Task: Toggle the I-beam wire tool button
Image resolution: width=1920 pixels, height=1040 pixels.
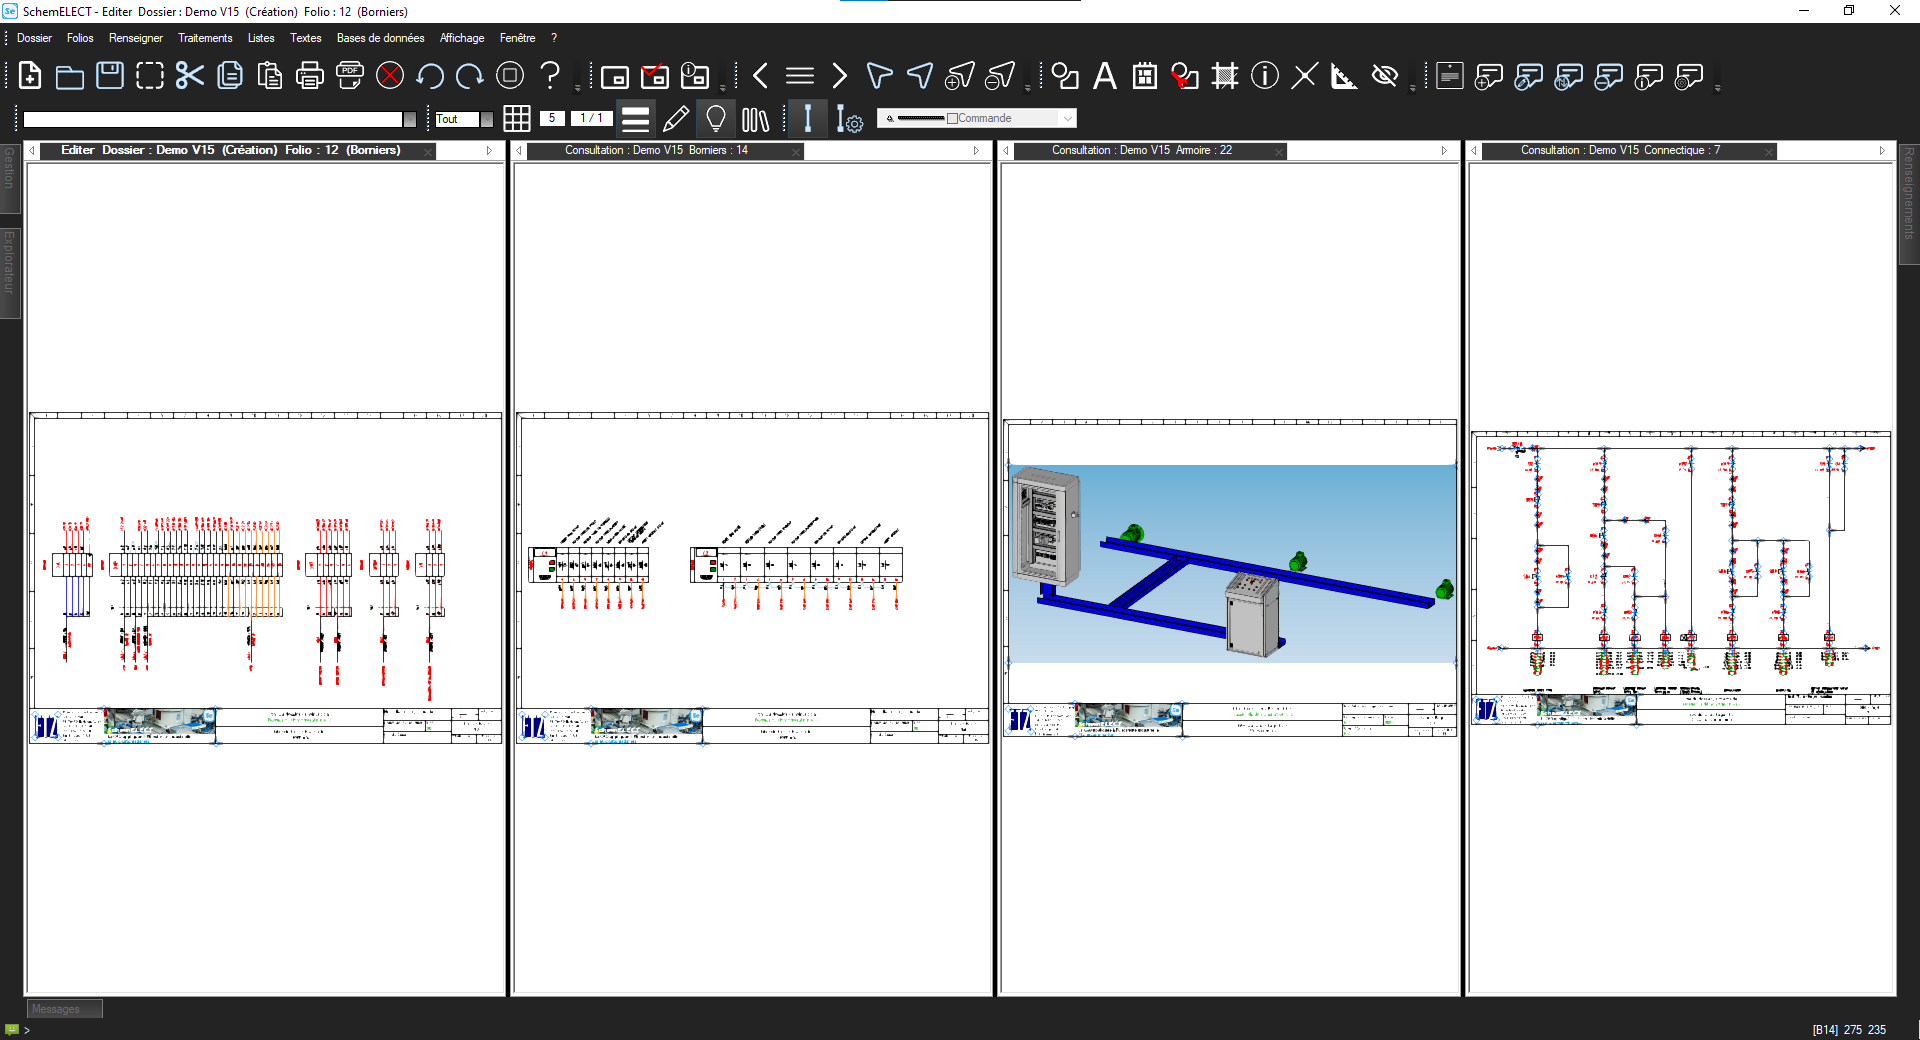Action: pos(808,119)
